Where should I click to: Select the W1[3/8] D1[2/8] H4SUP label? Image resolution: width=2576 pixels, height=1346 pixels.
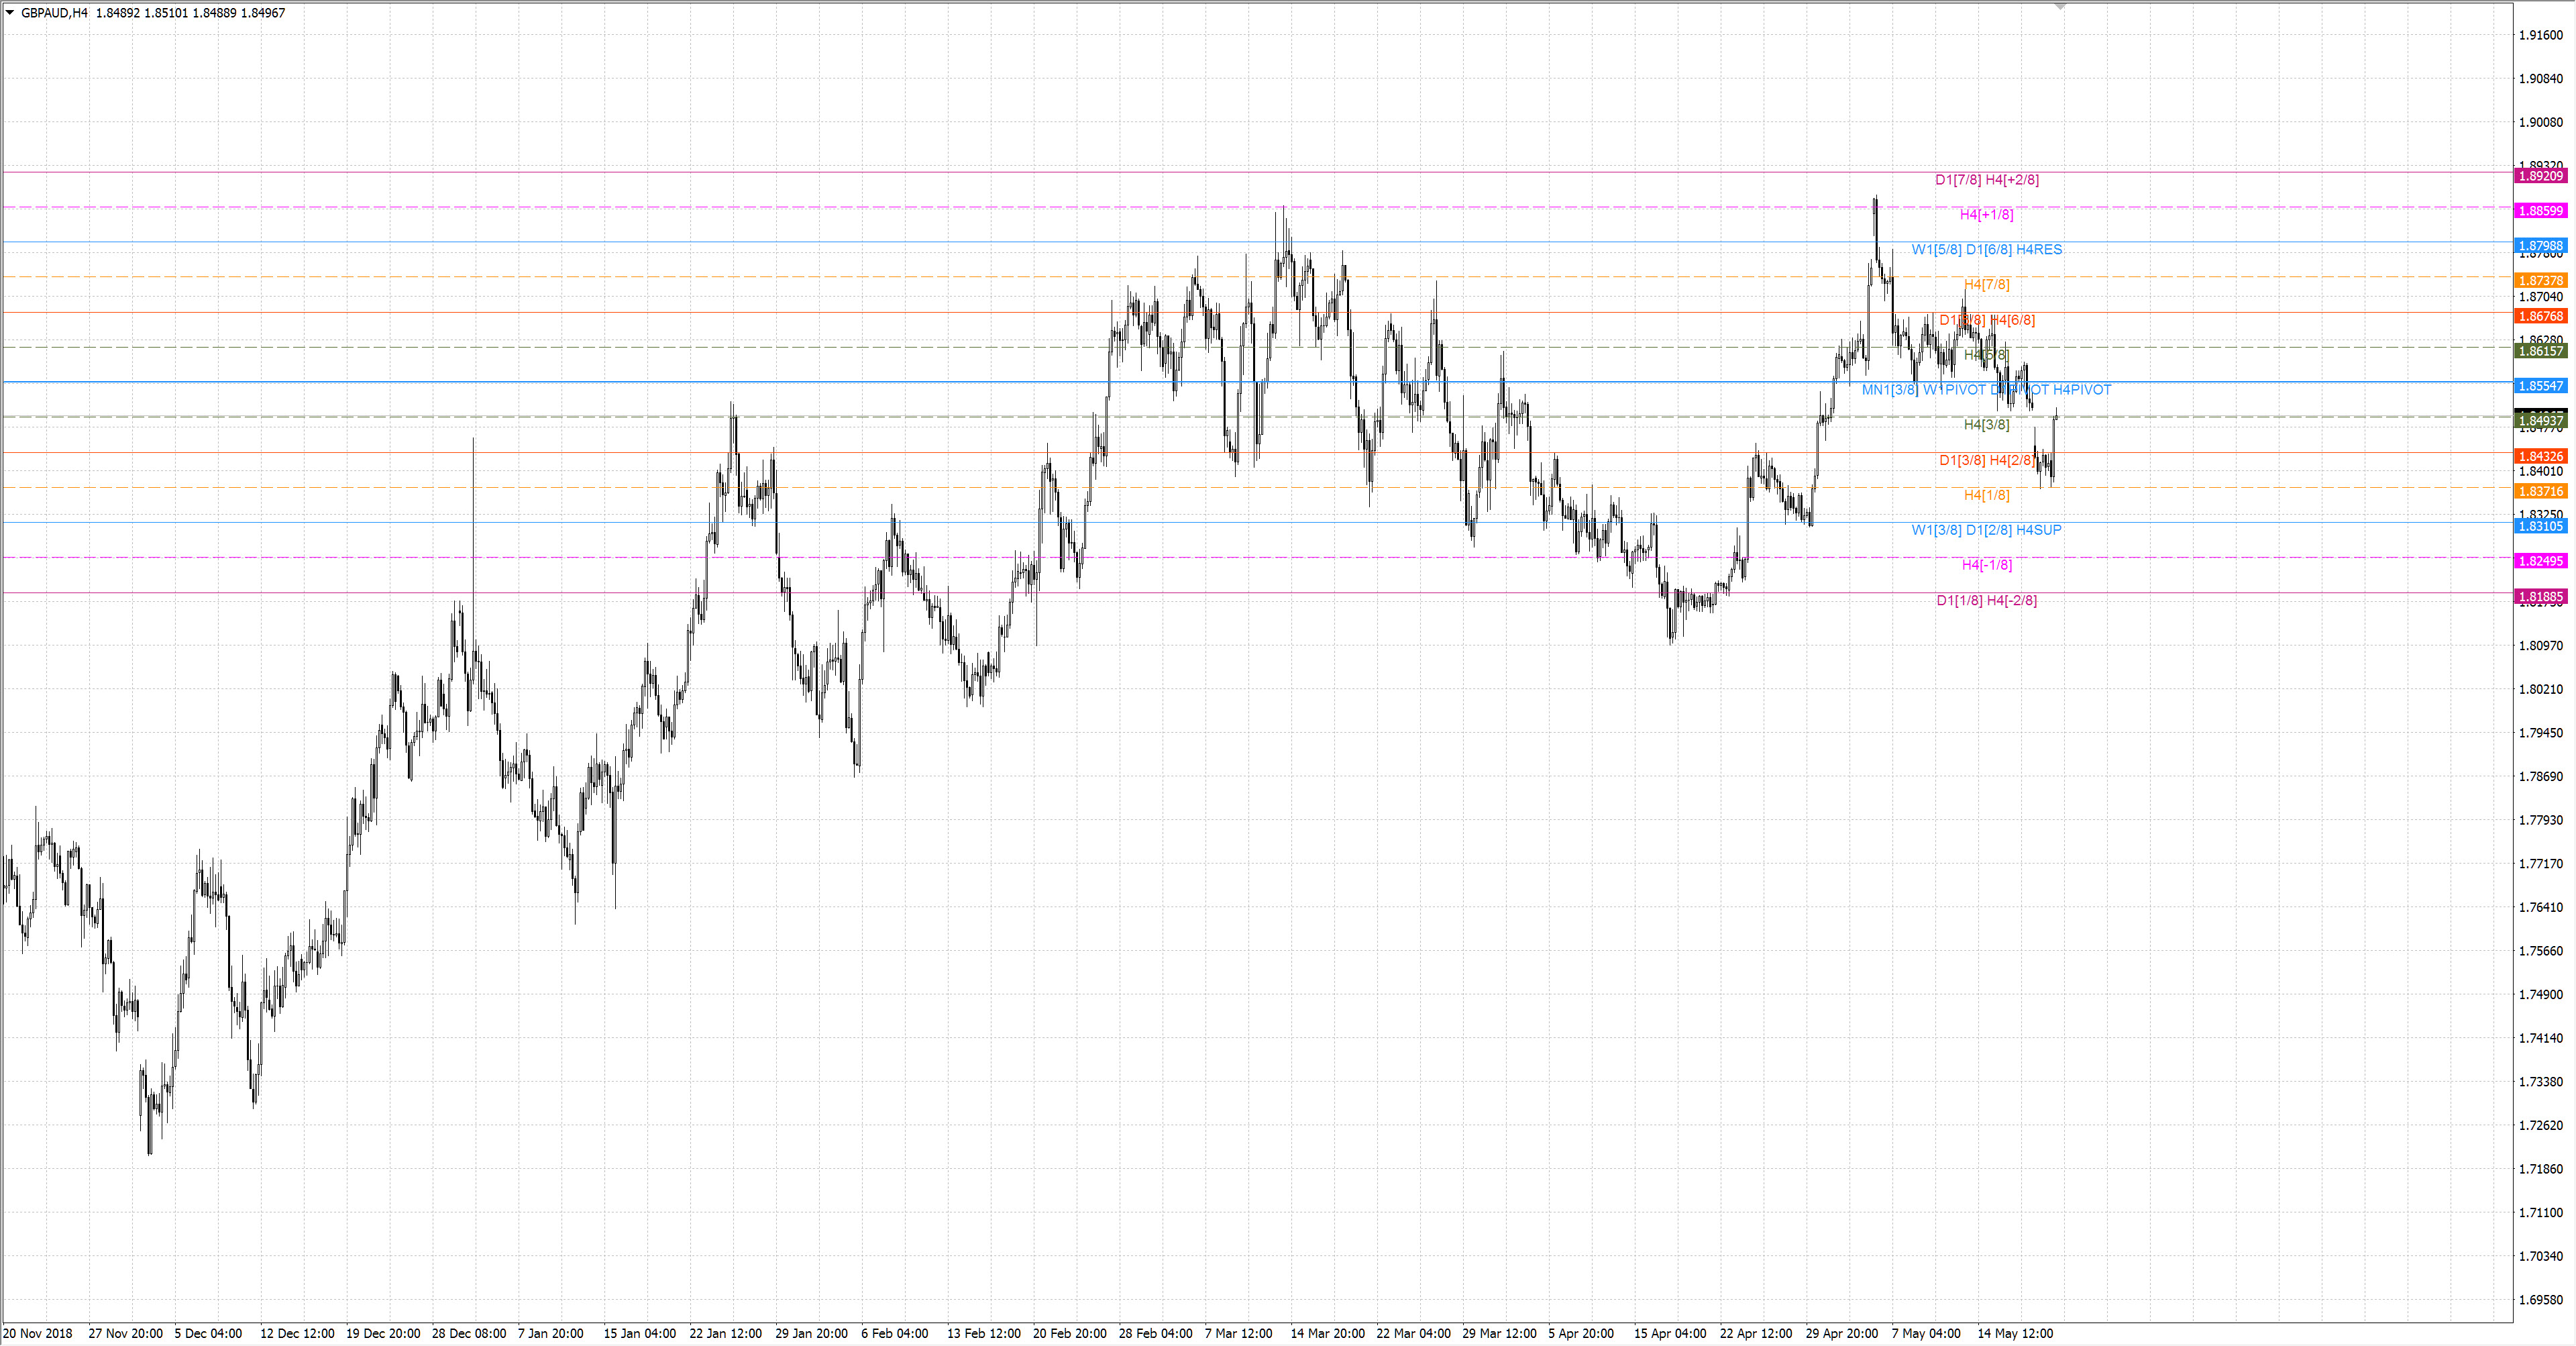(1986, 530)
